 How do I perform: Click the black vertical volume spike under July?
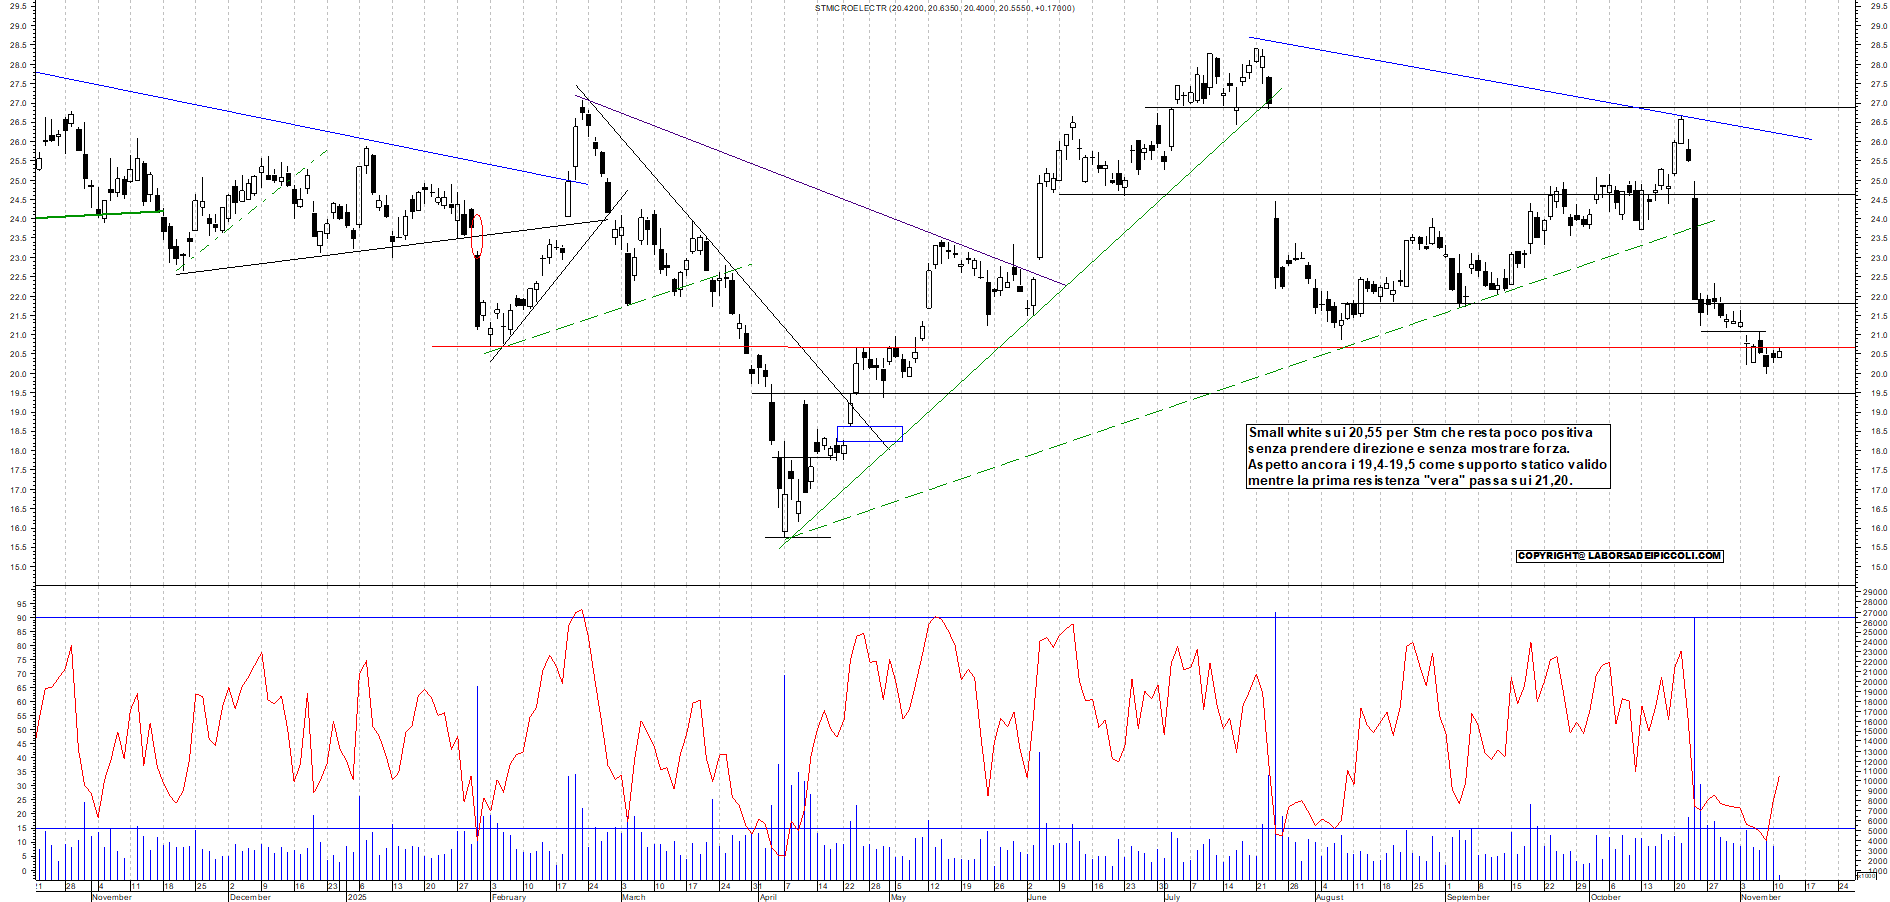pyautogui.click(x=1276, y=700)
